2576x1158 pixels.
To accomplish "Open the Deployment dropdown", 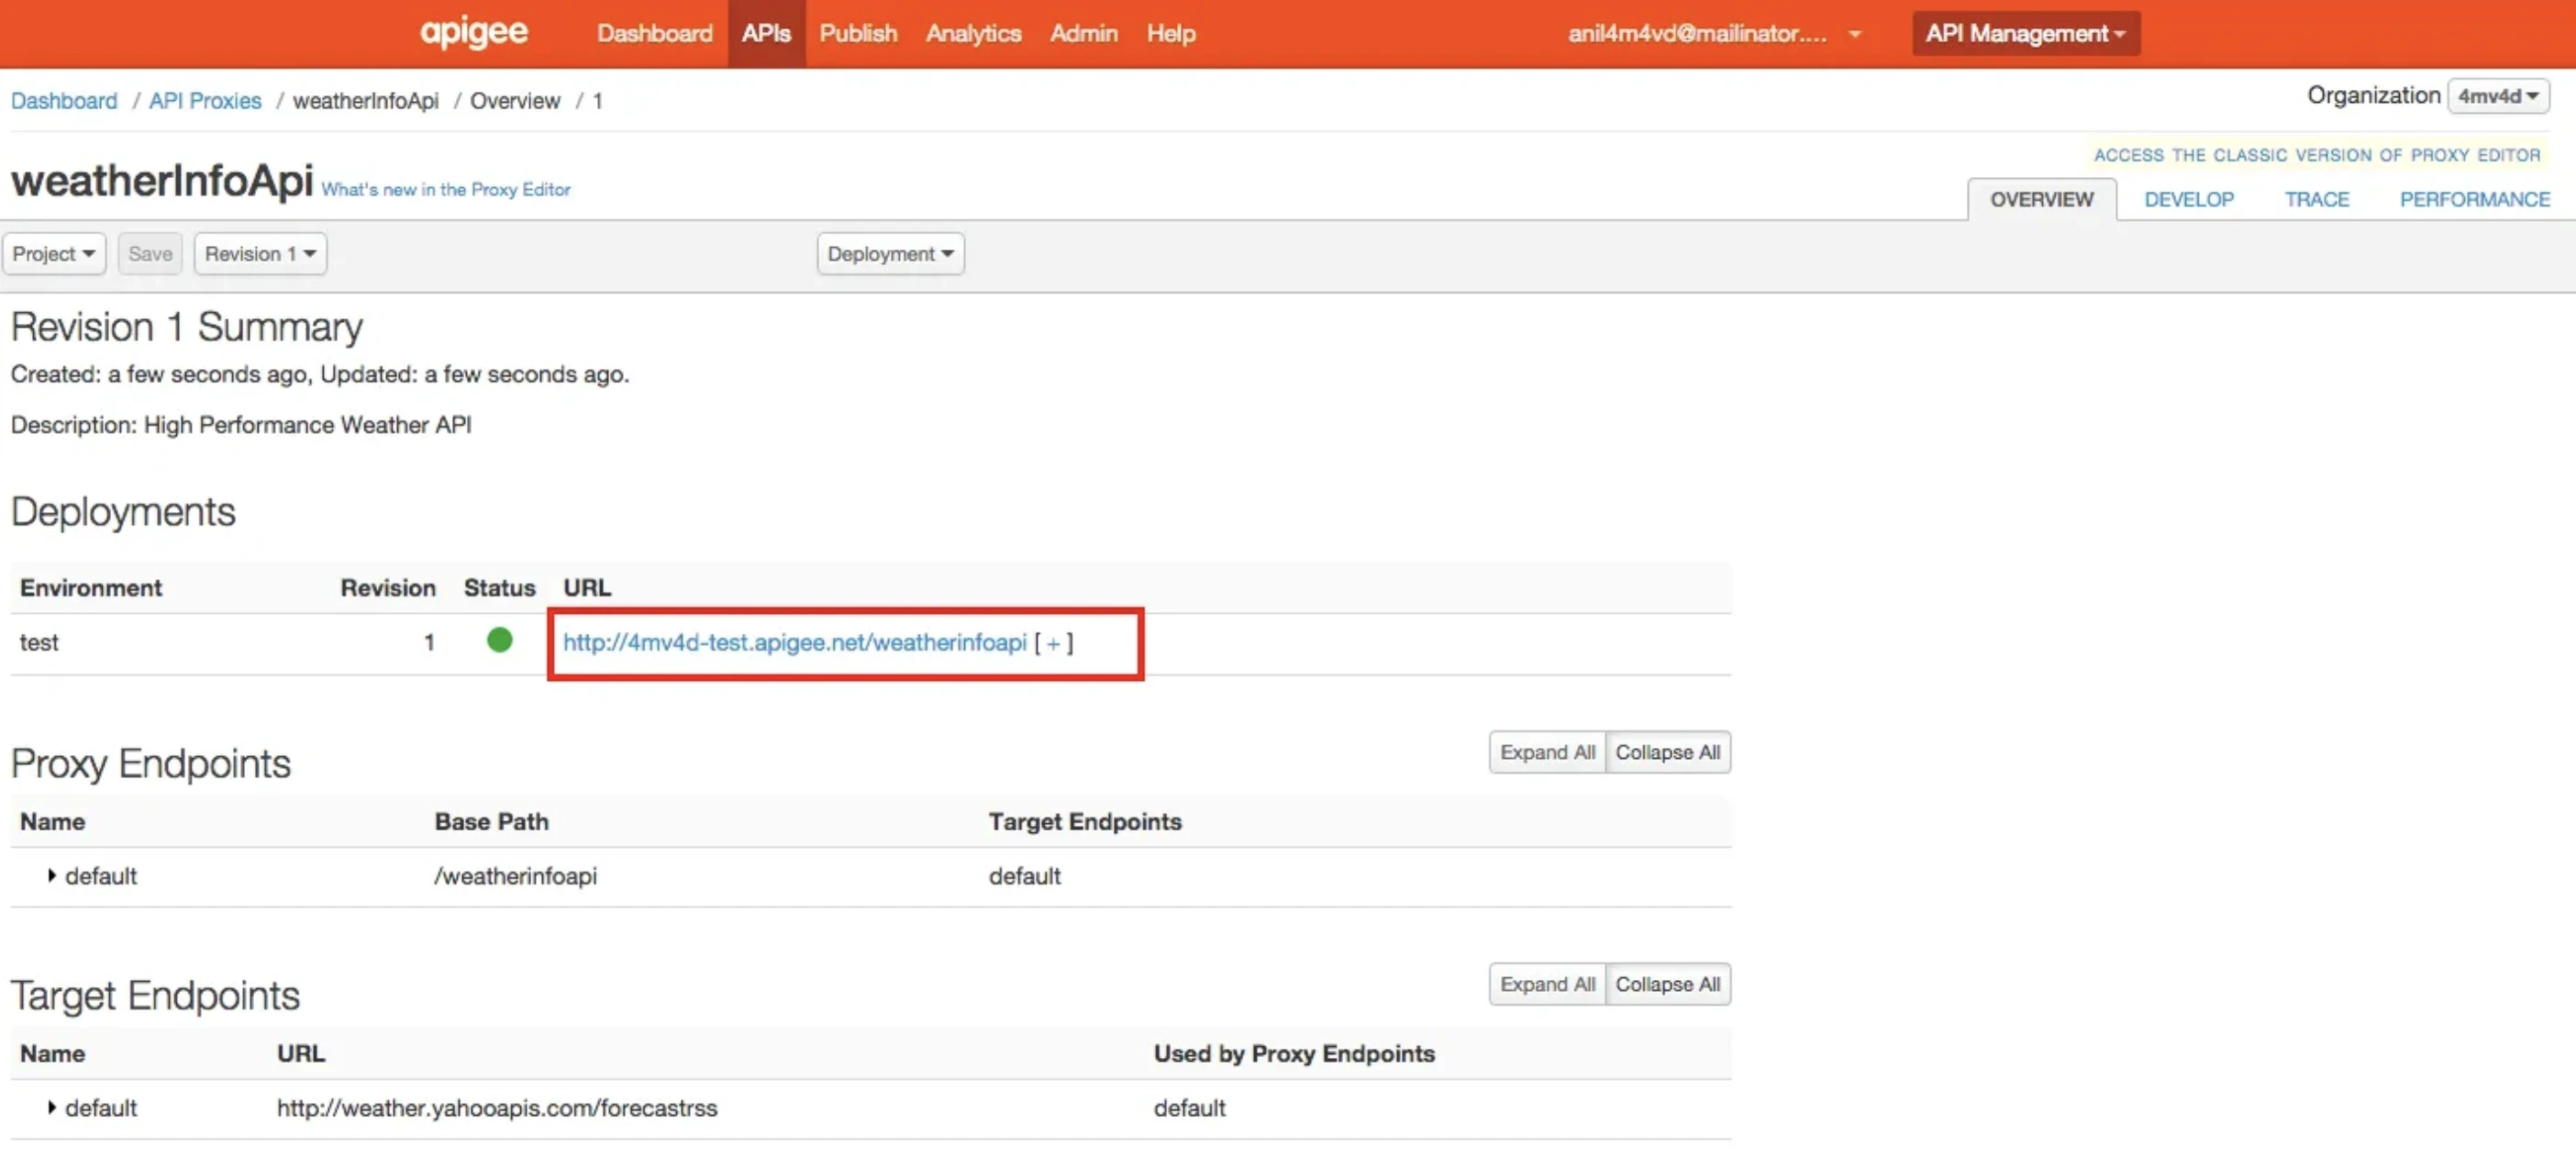I will tap(888, 253).
